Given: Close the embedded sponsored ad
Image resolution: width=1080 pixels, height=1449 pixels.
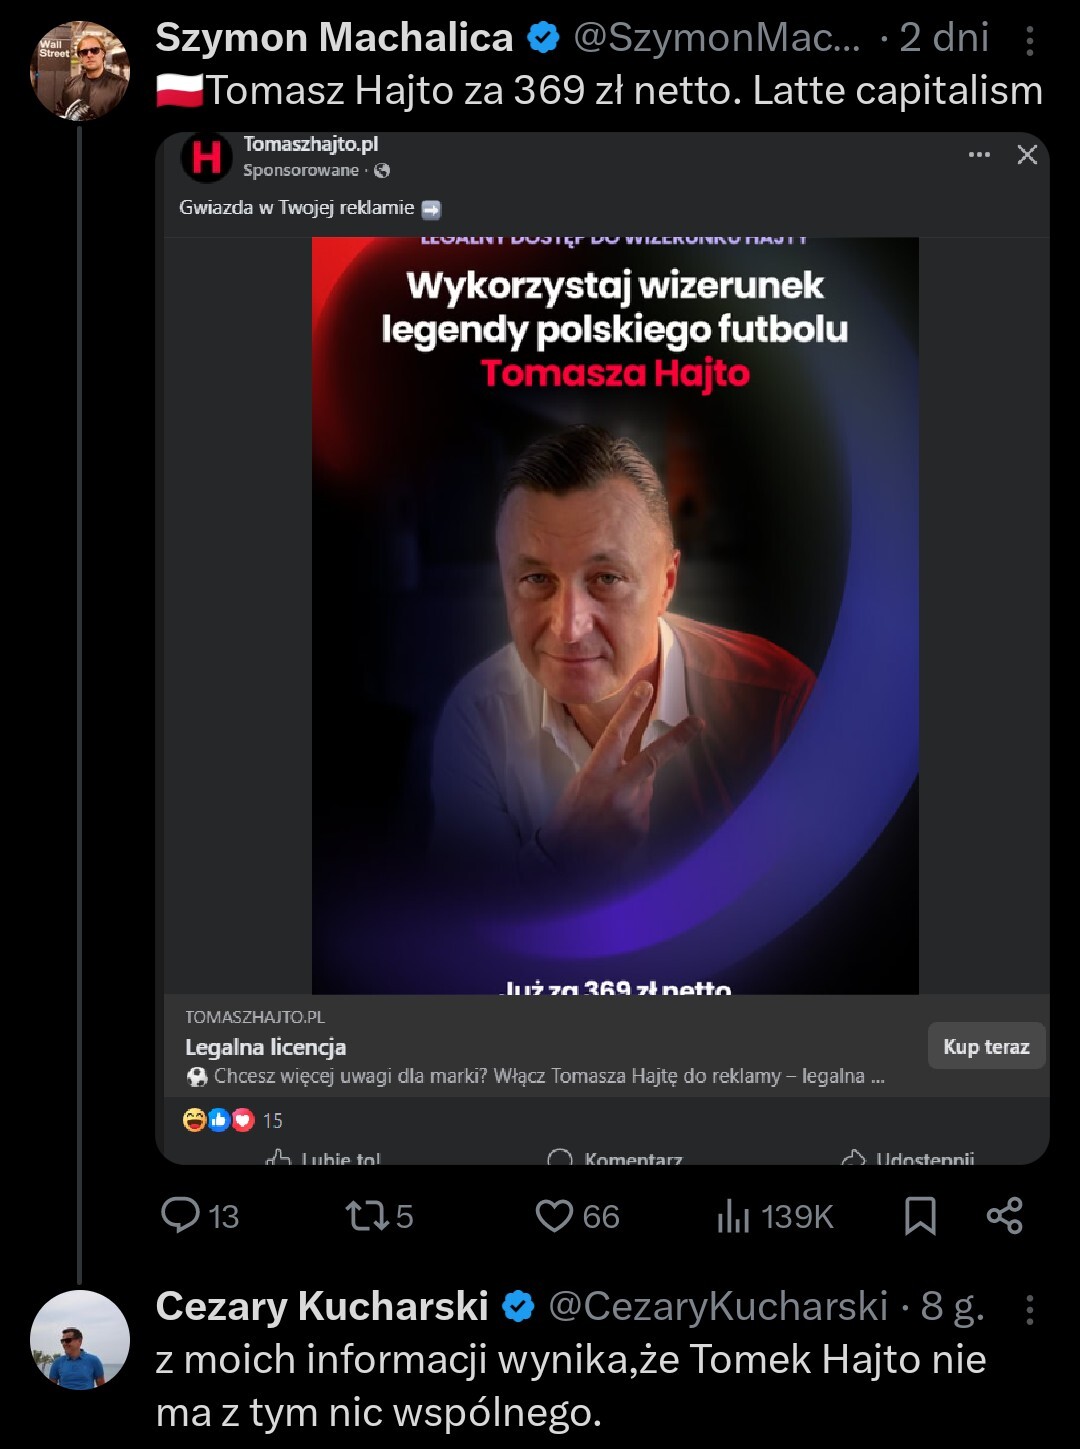Looking at the screenshot, I should tap(1027, 155).
